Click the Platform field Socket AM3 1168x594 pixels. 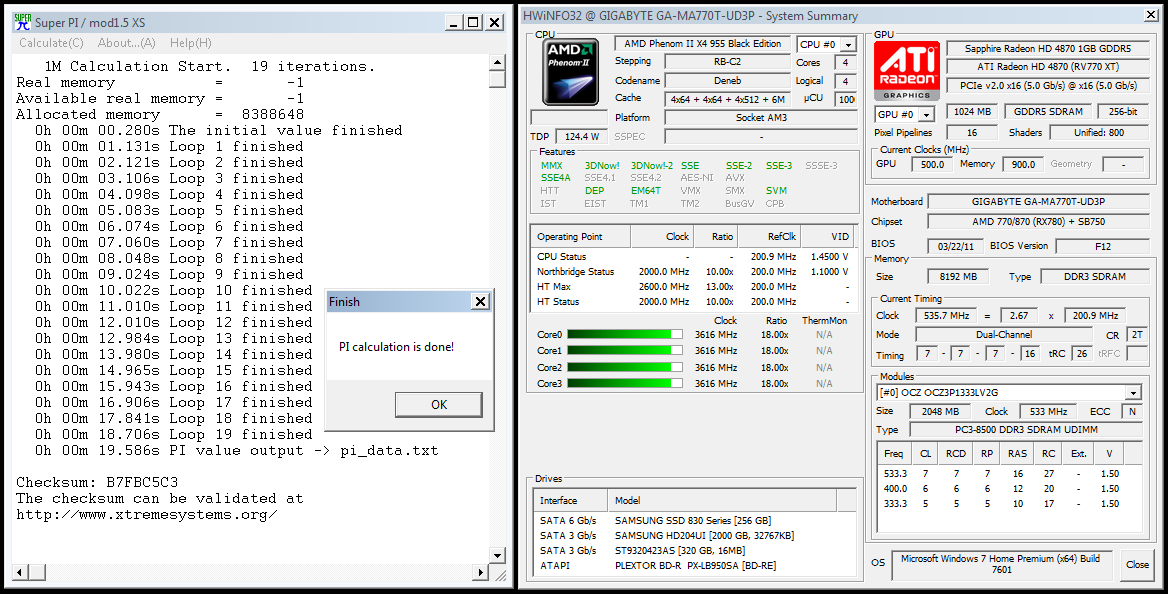760,118
